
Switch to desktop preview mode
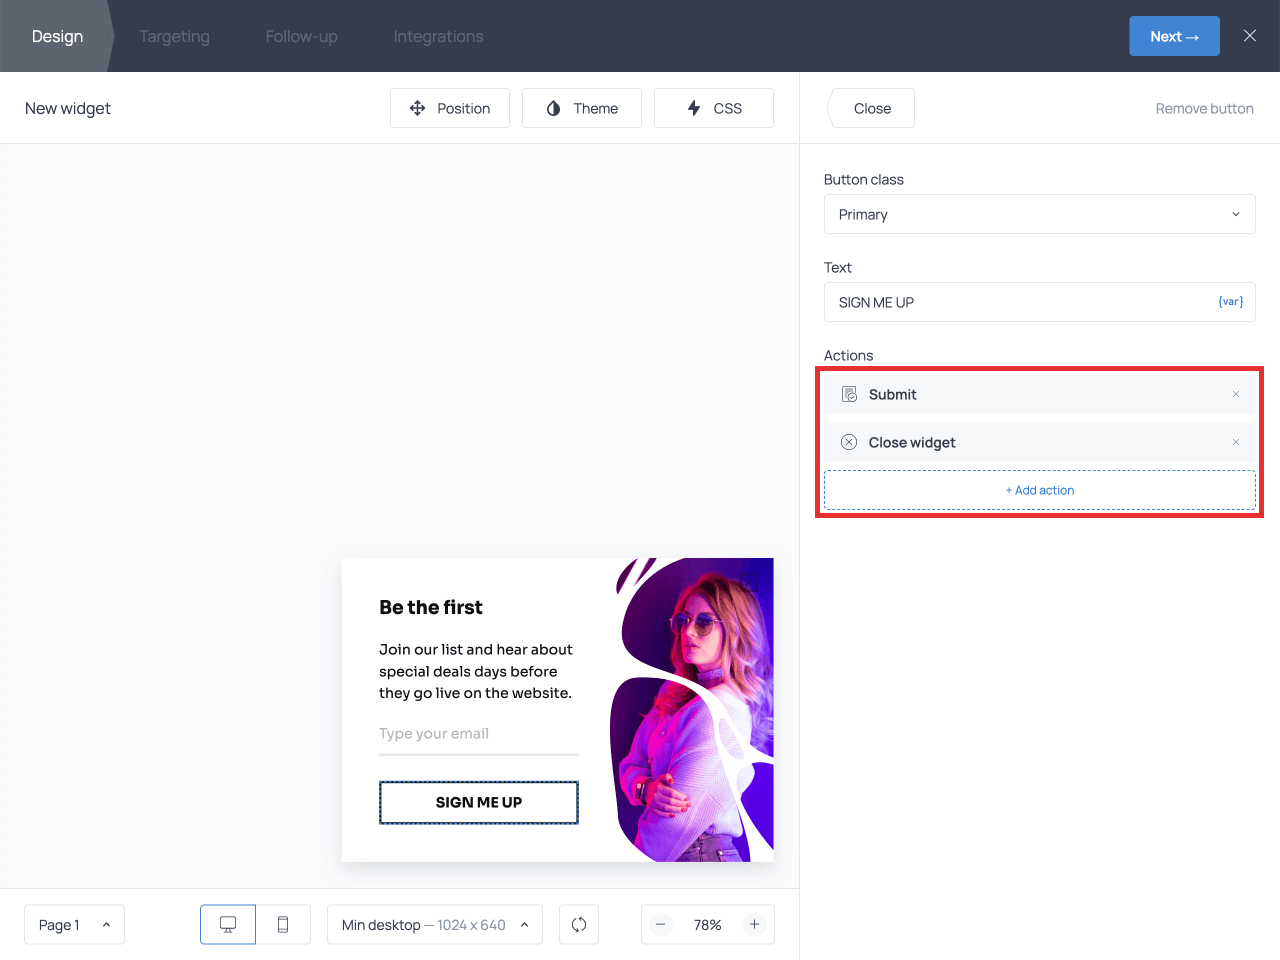click(x=228, y=925)
